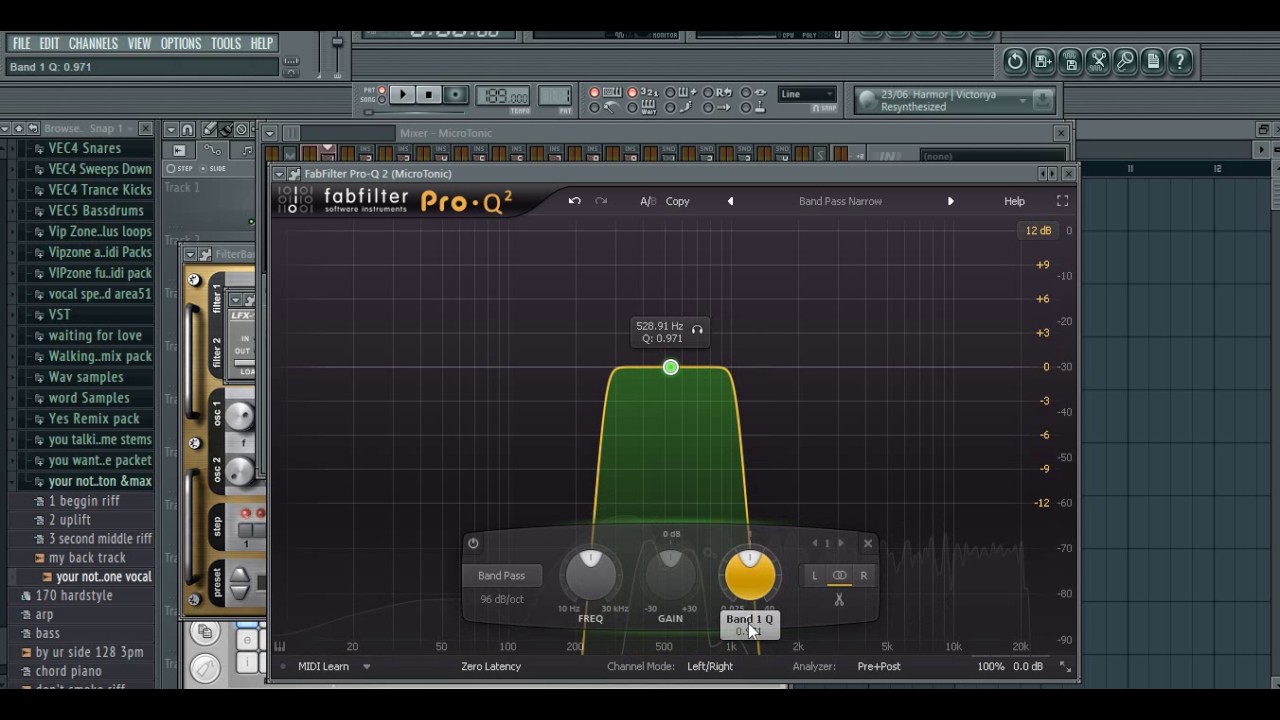Click the Record button in transport
This screenshot has height=720, width=1280.
click(455, 95)
